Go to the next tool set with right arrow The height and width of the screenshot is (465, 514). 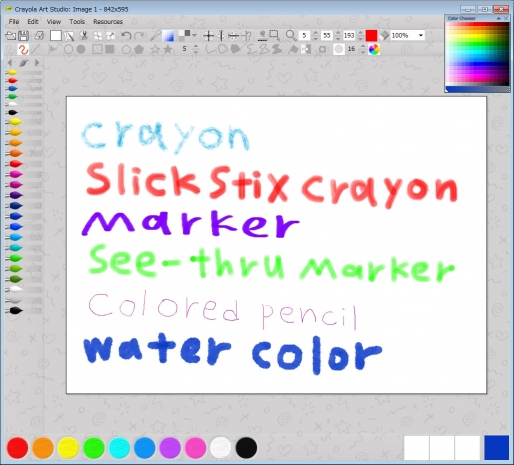tap(37, 63)
